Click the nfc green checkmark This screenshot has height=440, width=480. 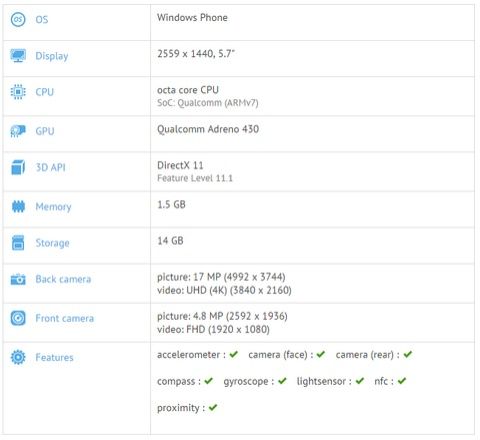click(402, 380)
